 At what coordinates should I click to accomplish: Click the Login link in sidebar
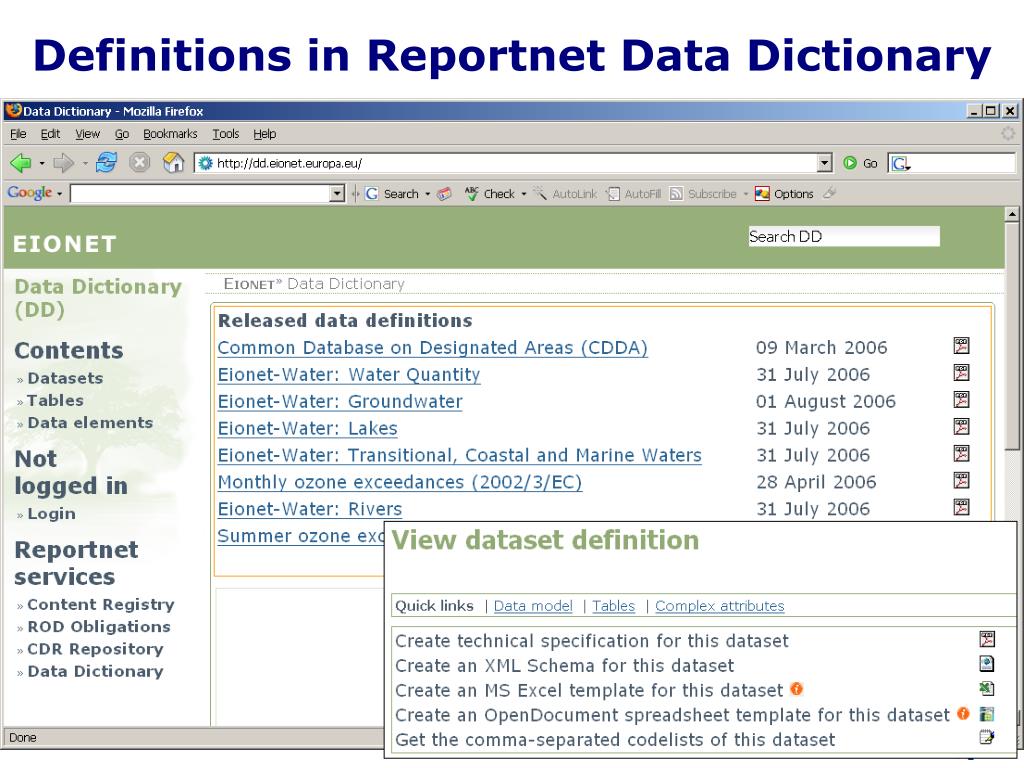tap(51, 514)
